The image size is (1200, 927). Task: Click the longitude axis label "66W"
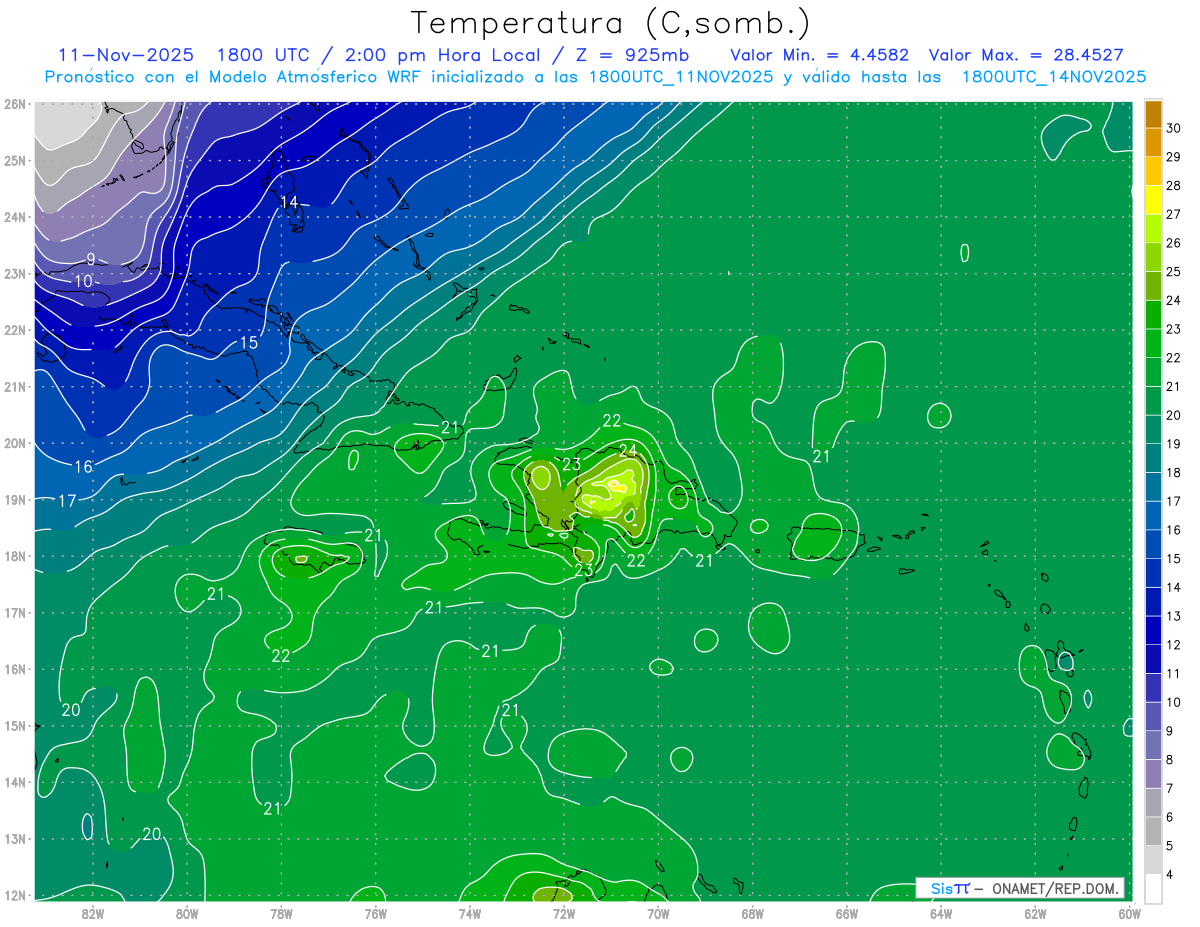846,912
